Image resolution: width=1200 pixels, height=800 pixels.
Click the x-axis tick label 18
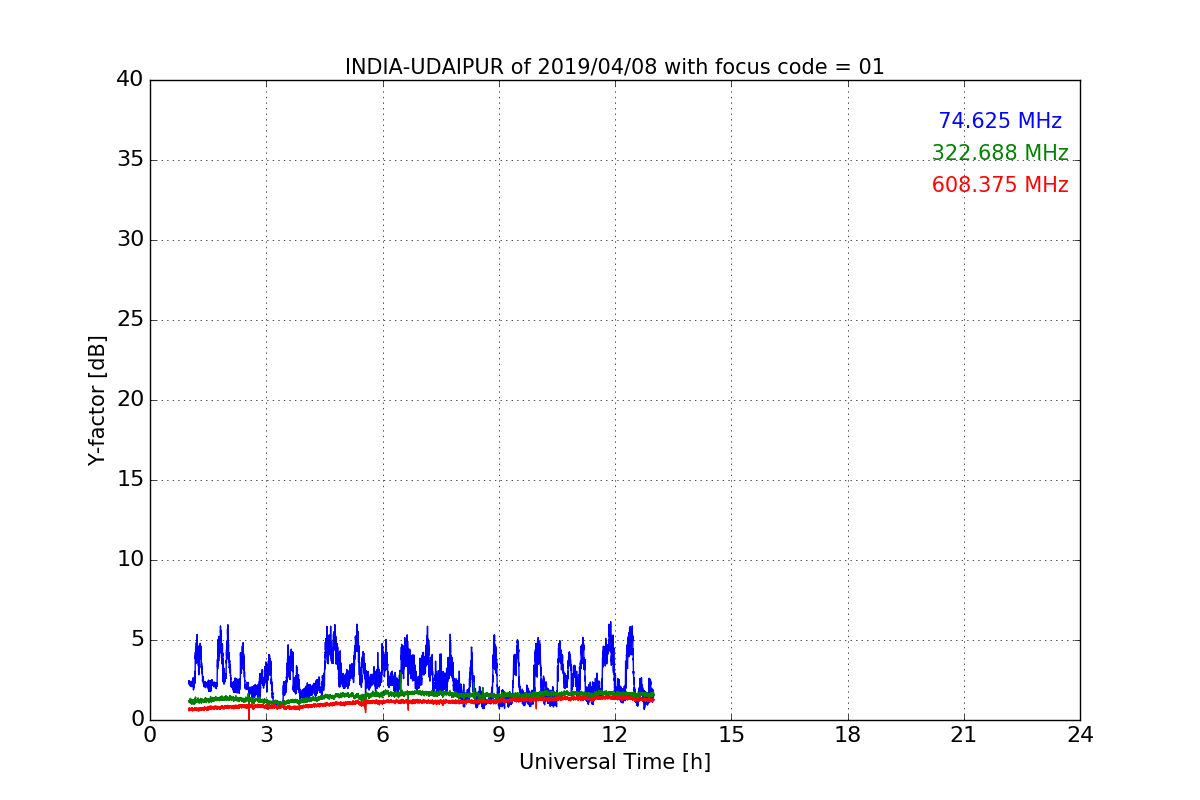click(x=848, y=734)
